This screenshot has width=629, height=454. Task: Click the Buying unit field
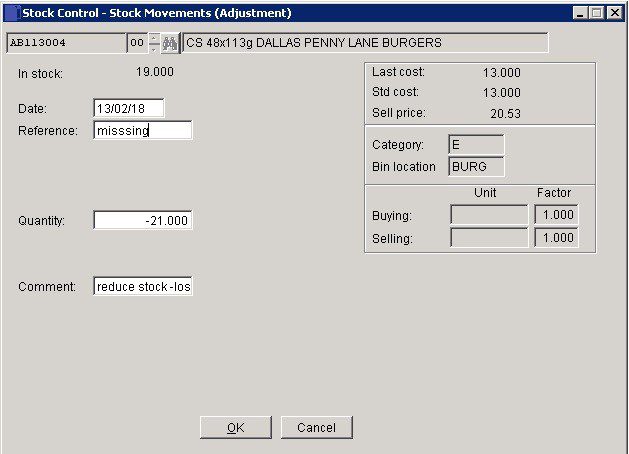pos(489,215)
